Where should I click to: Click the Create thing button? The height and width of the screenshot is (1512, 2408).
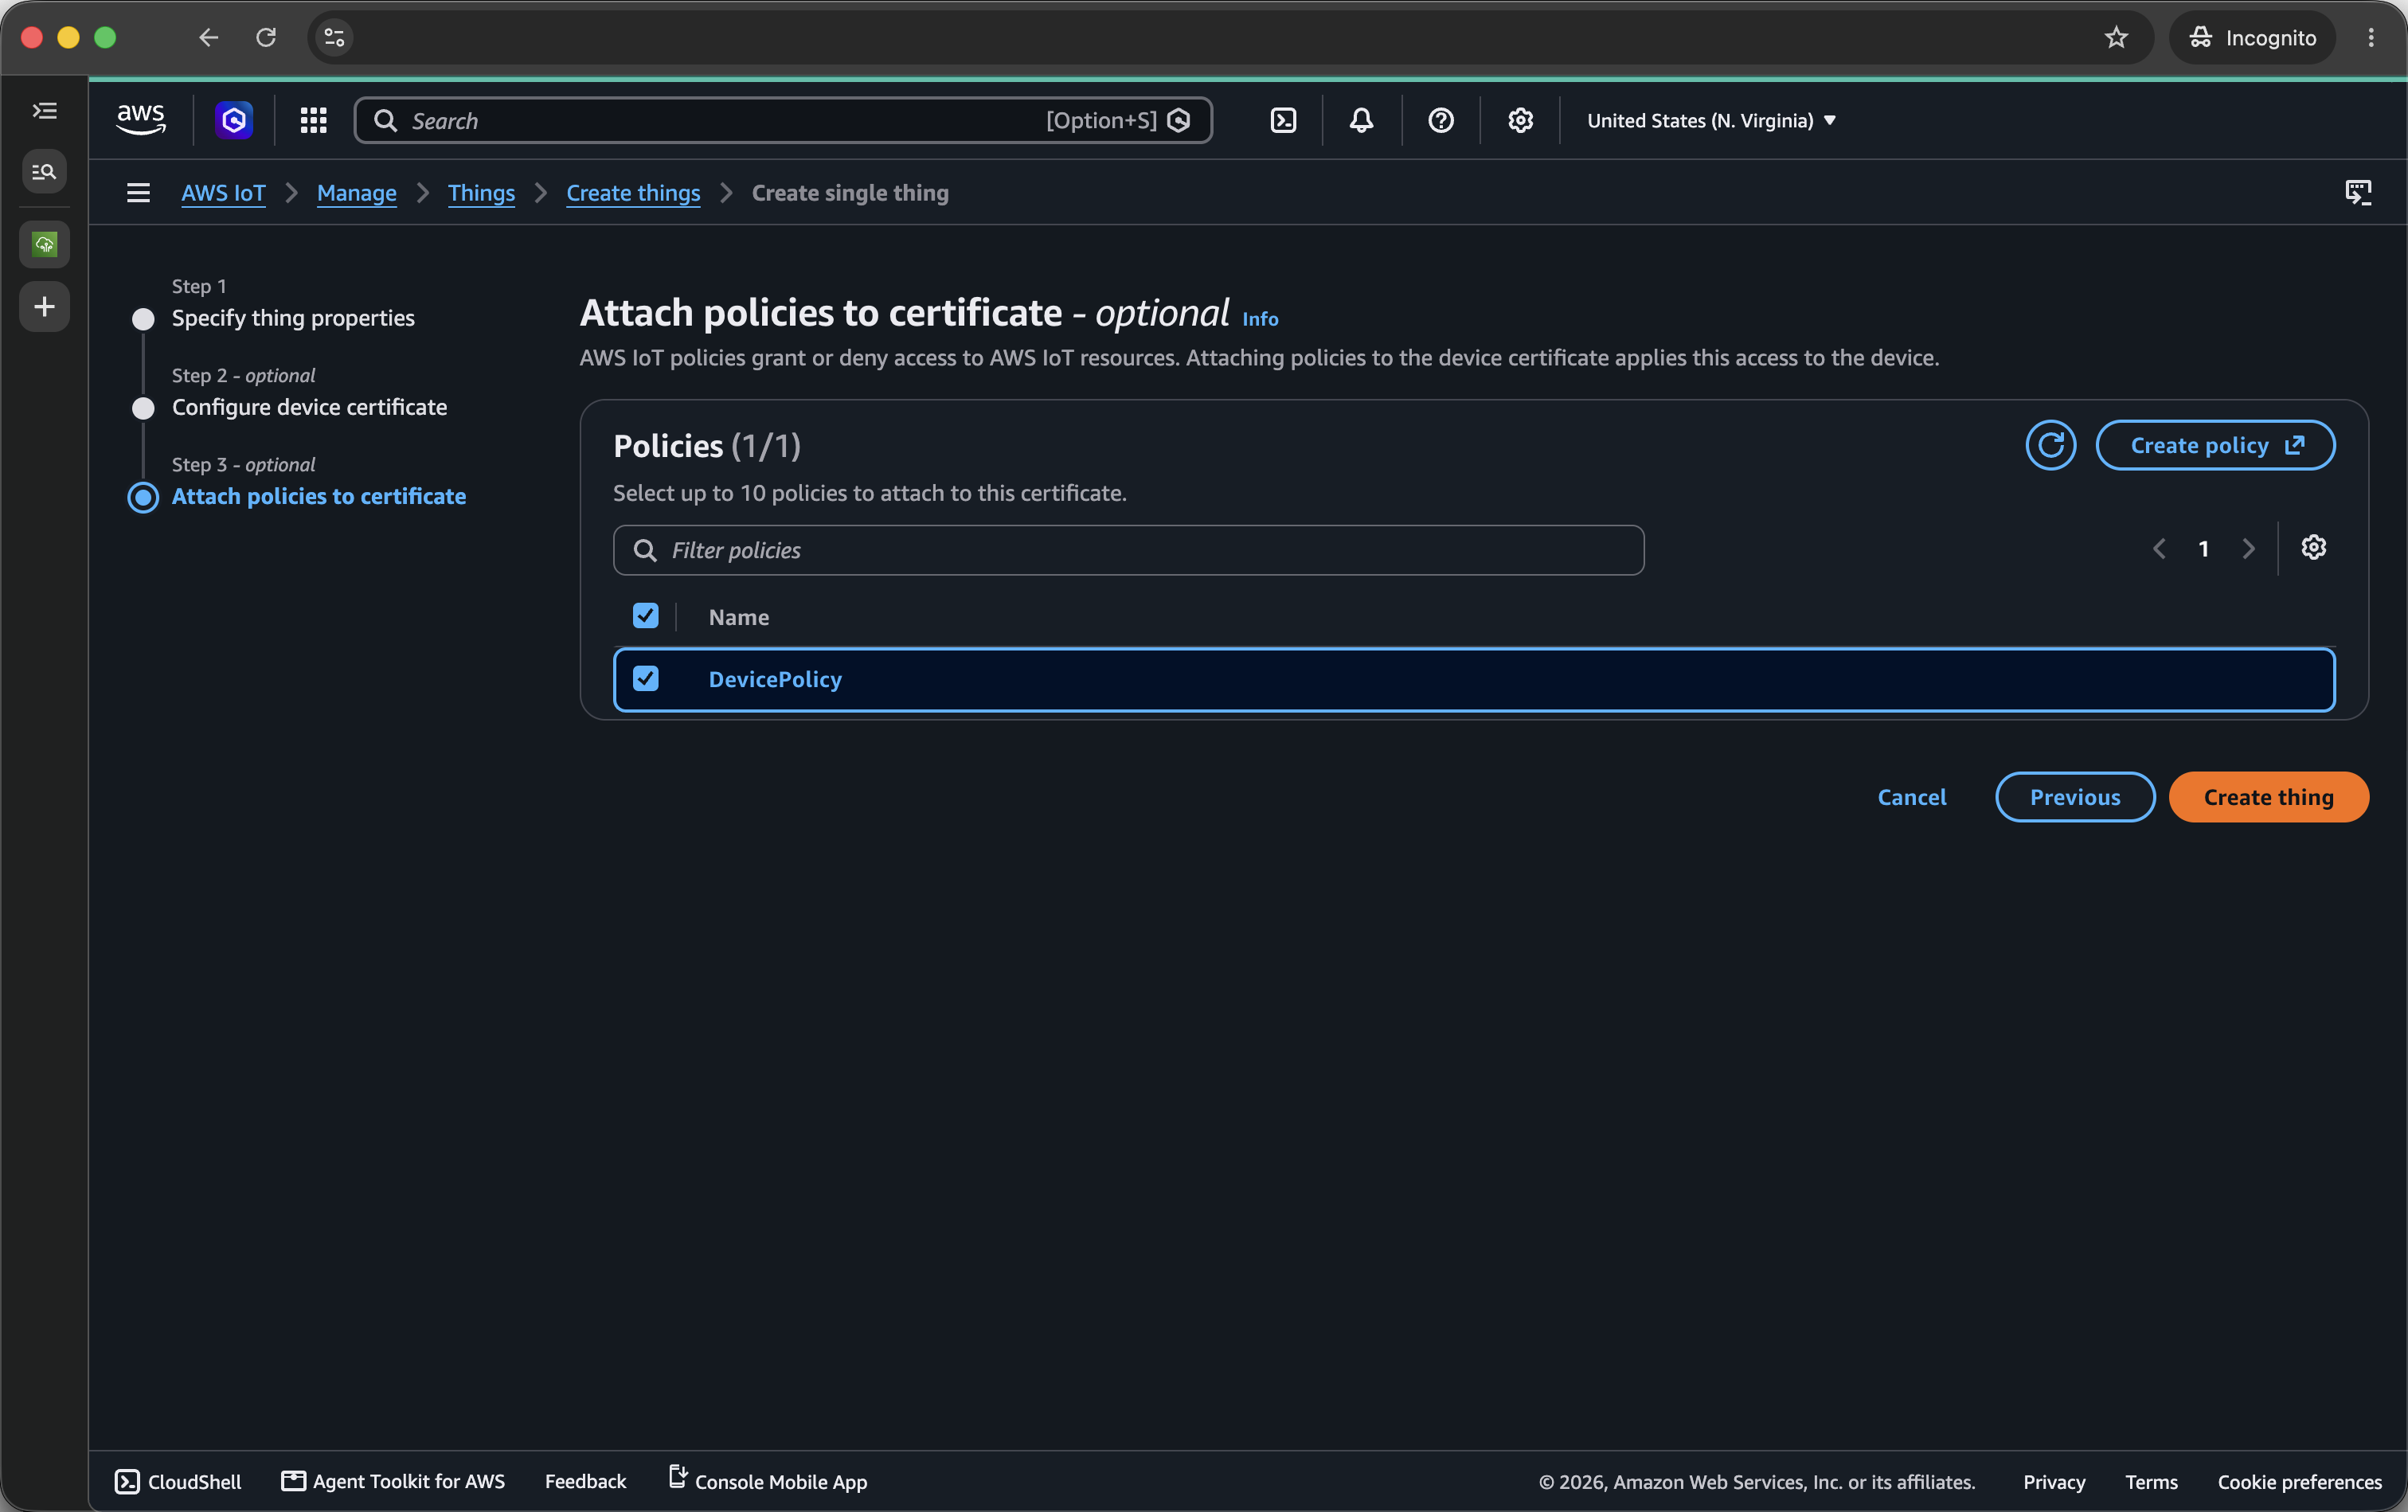[x=2268, y=797]
